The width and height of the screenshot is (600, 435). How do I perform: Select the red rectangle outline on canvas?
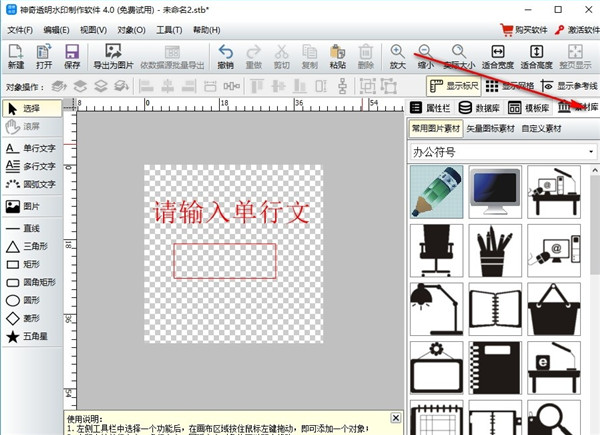[x=225, y=261]
